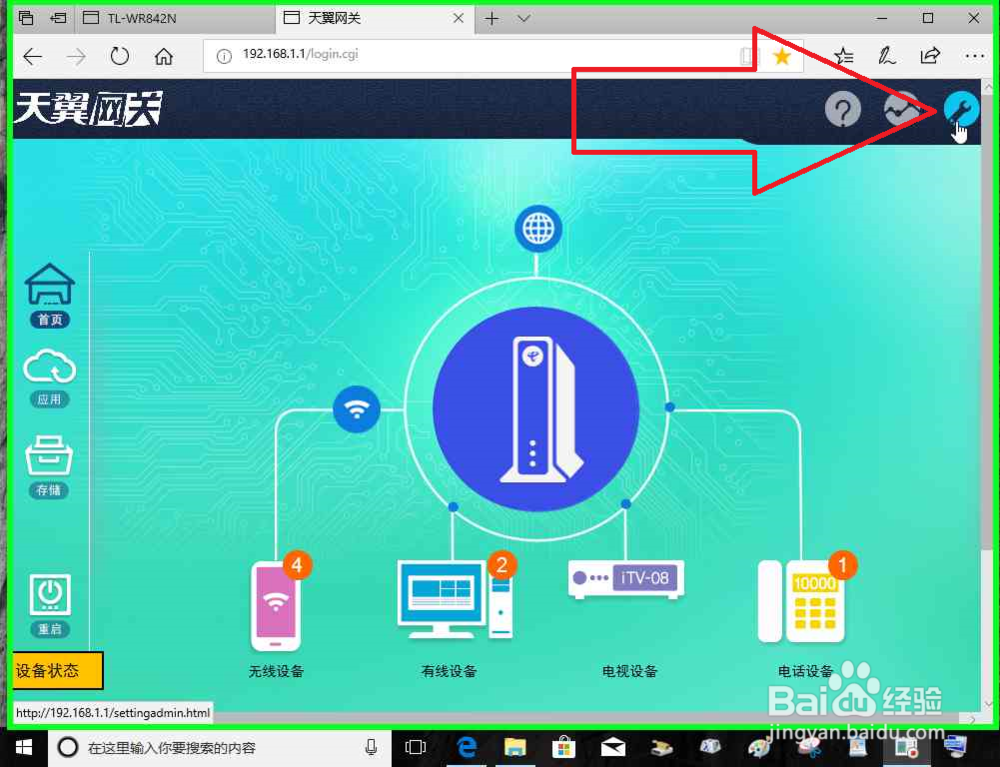Close the 天翼网关 tab
This screenshot has width=1000, height=767.
coord(458,18)
